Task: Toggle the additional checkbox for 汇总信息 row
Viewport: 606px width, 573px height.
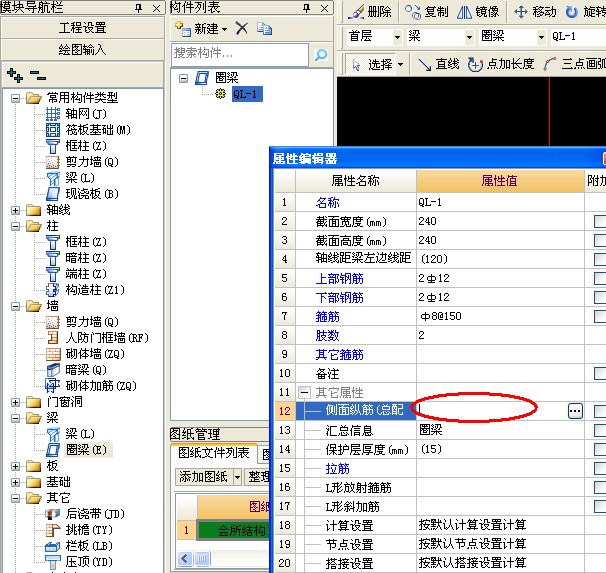Action: tap(600, 430)
